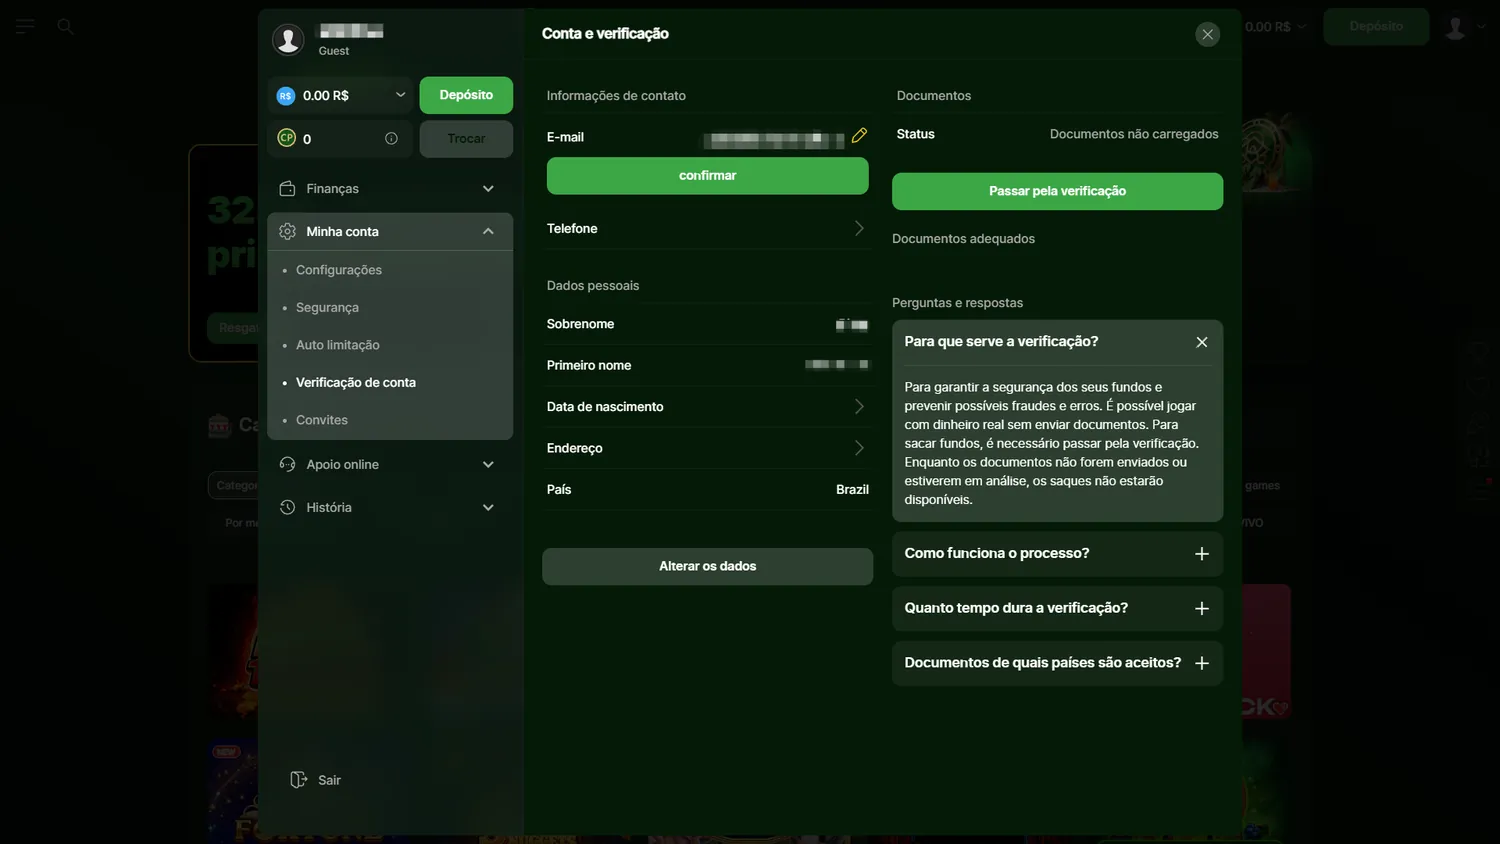Click the profile icon in top bar
The width and height of the screenshot is (1500, 844).
click(1455, 27)
